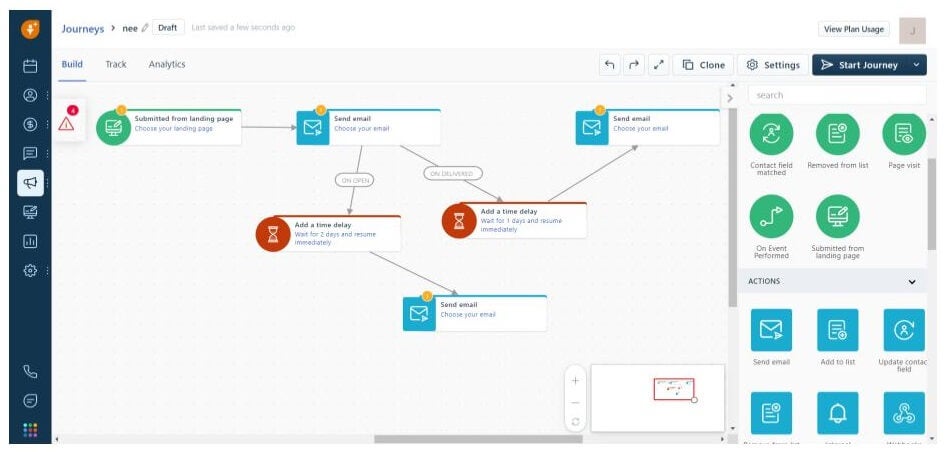Switch to the Track tab
946x452 pixels.
pyautogui.click(x=116, y=65)
